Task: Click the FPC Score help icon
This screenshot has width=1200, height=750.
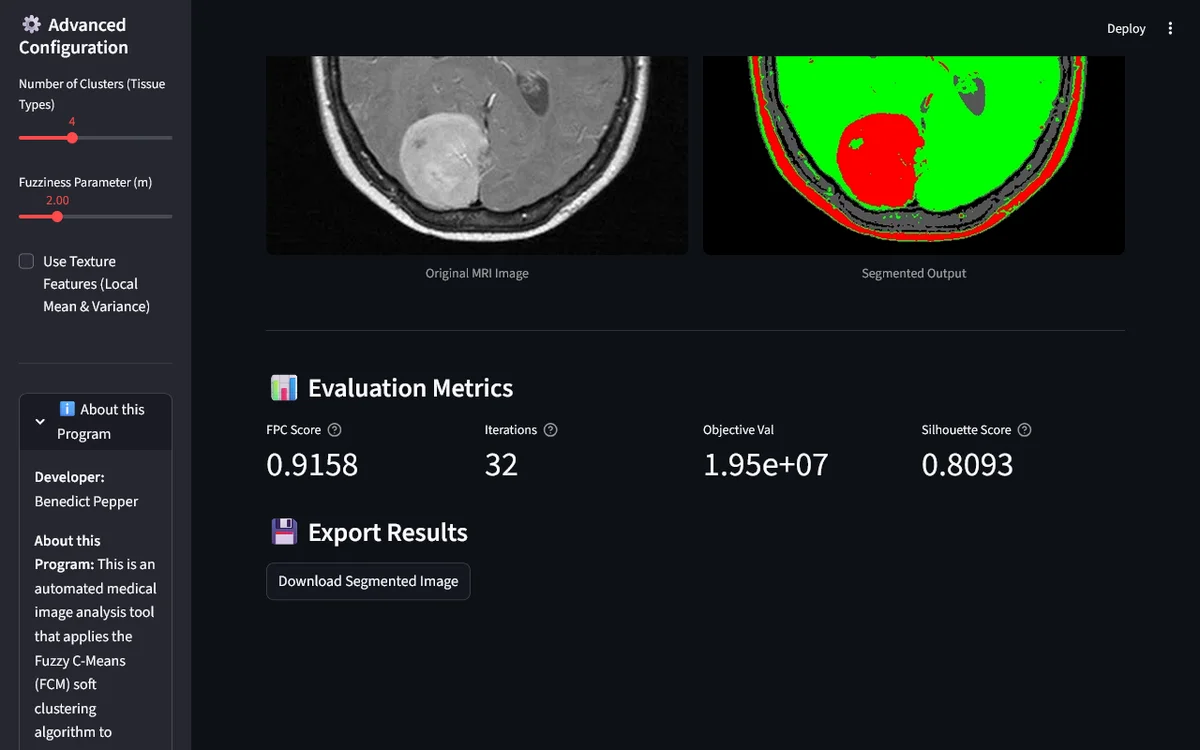Action: [x=335, y=430]
